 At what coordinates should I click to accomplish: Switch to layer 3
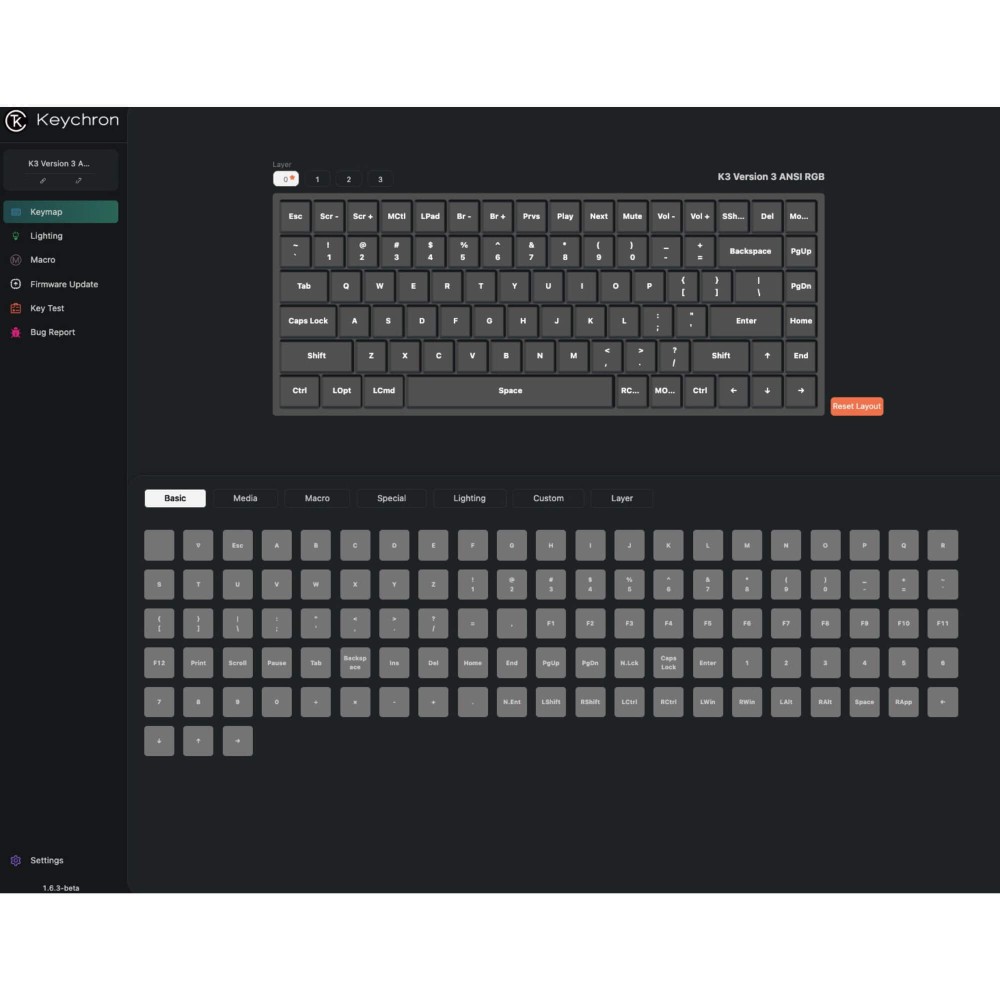tap(380, 179)
